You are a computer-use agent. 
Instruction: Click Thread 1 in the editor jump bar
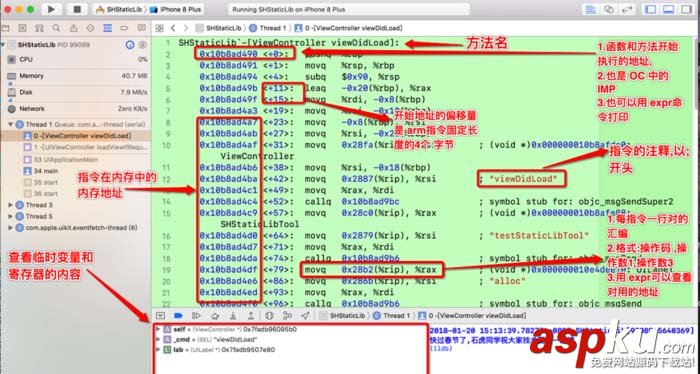click(267, 28)
